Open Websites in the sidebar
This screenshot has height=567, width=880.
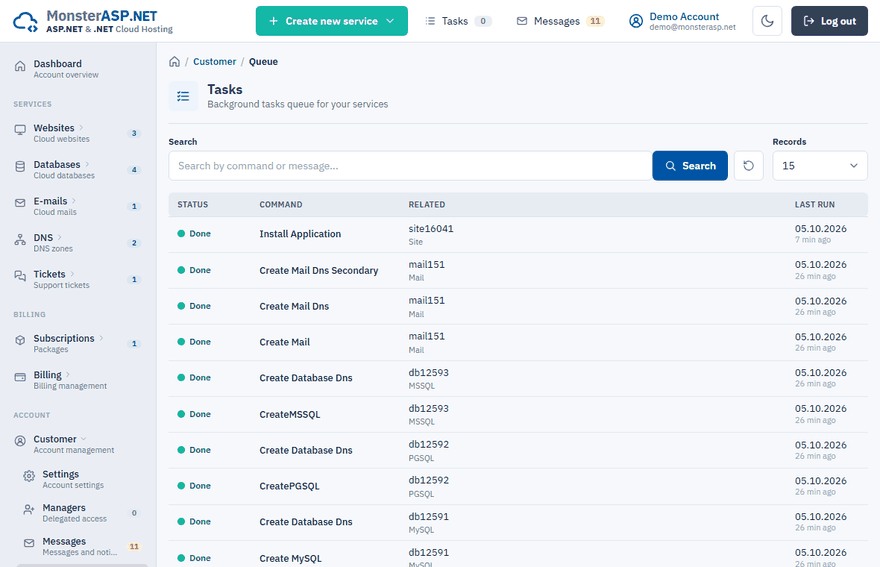77,133
